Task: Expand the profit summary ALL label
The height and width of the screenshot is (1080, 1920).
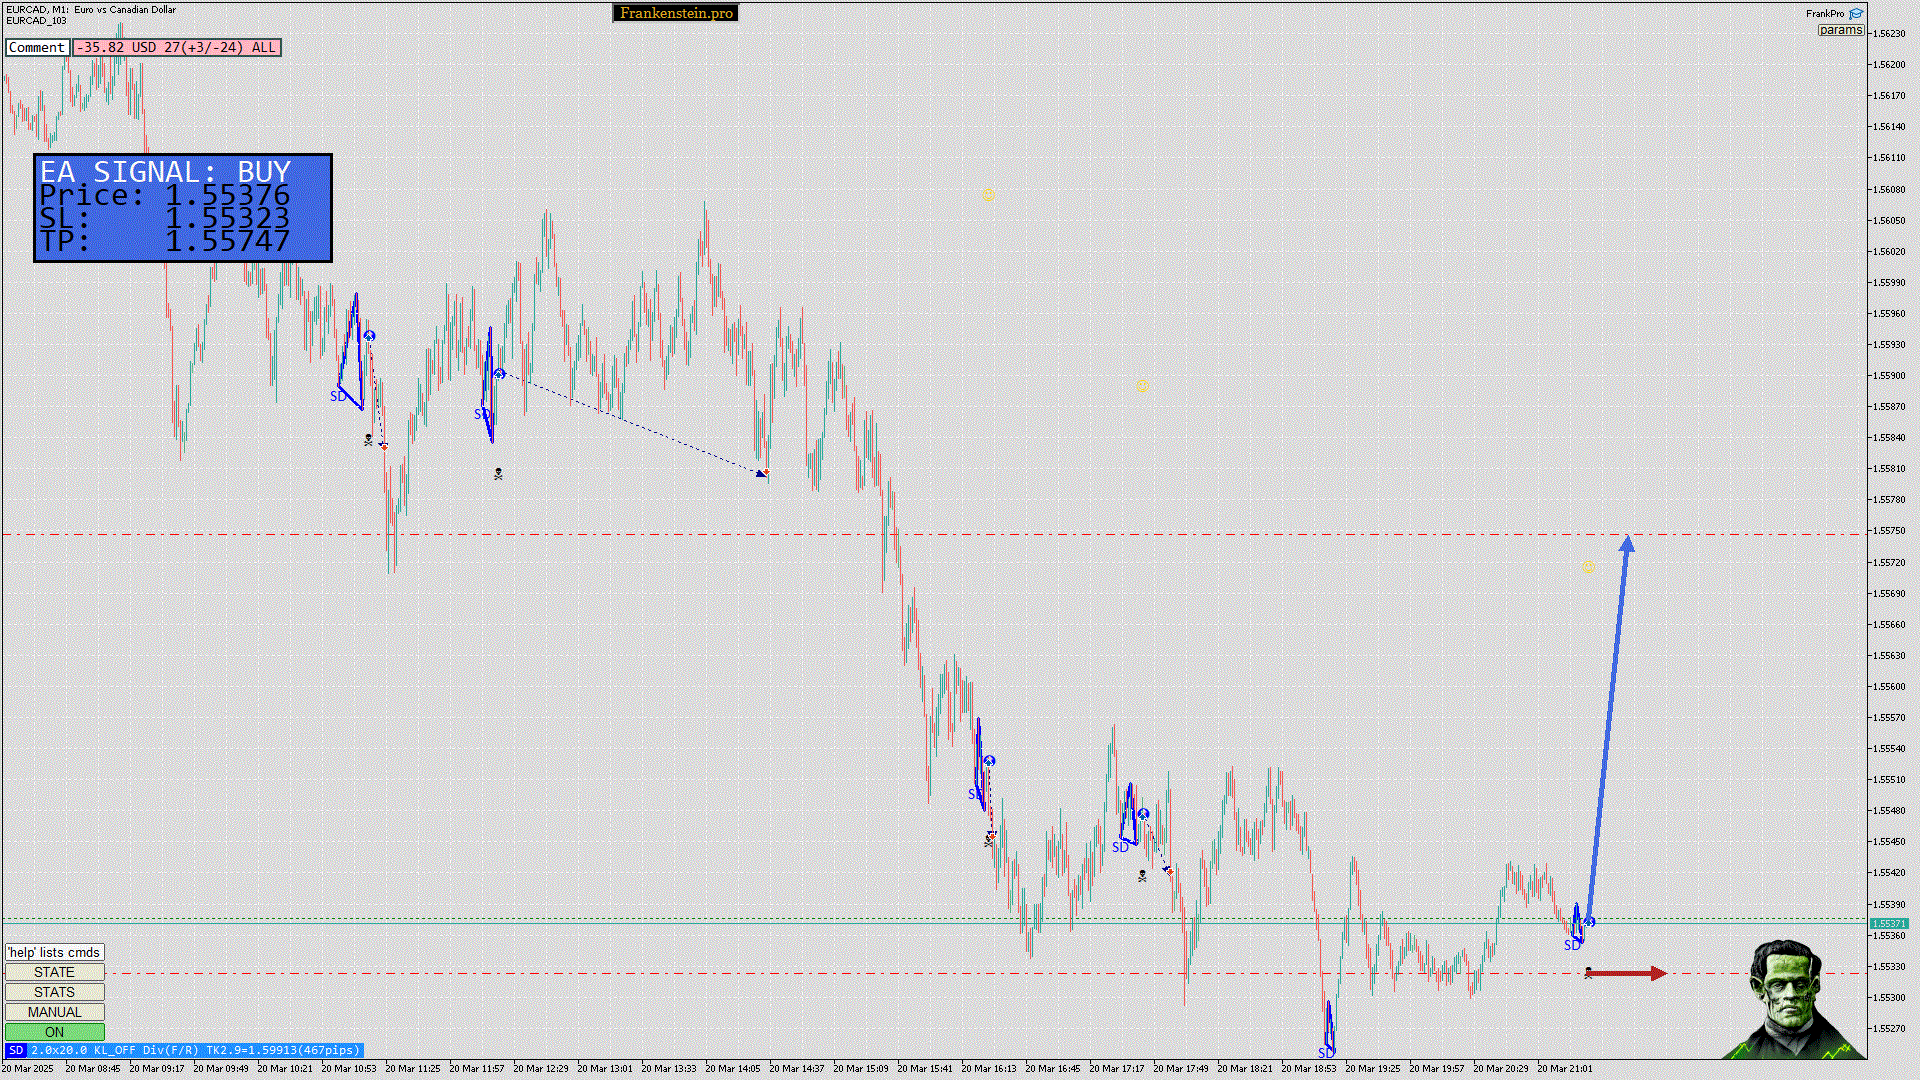Action: coord(264,47)
